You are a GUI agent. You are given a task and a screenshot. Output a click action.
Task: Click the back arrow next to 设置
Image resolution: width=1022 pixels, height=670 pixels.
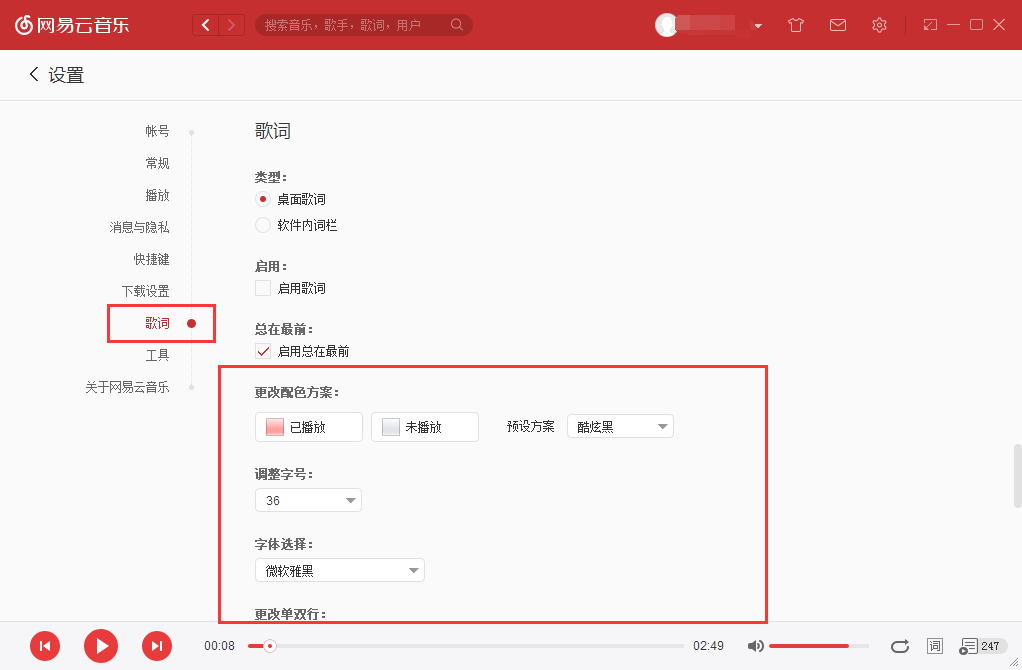click(x=33, y=74)
